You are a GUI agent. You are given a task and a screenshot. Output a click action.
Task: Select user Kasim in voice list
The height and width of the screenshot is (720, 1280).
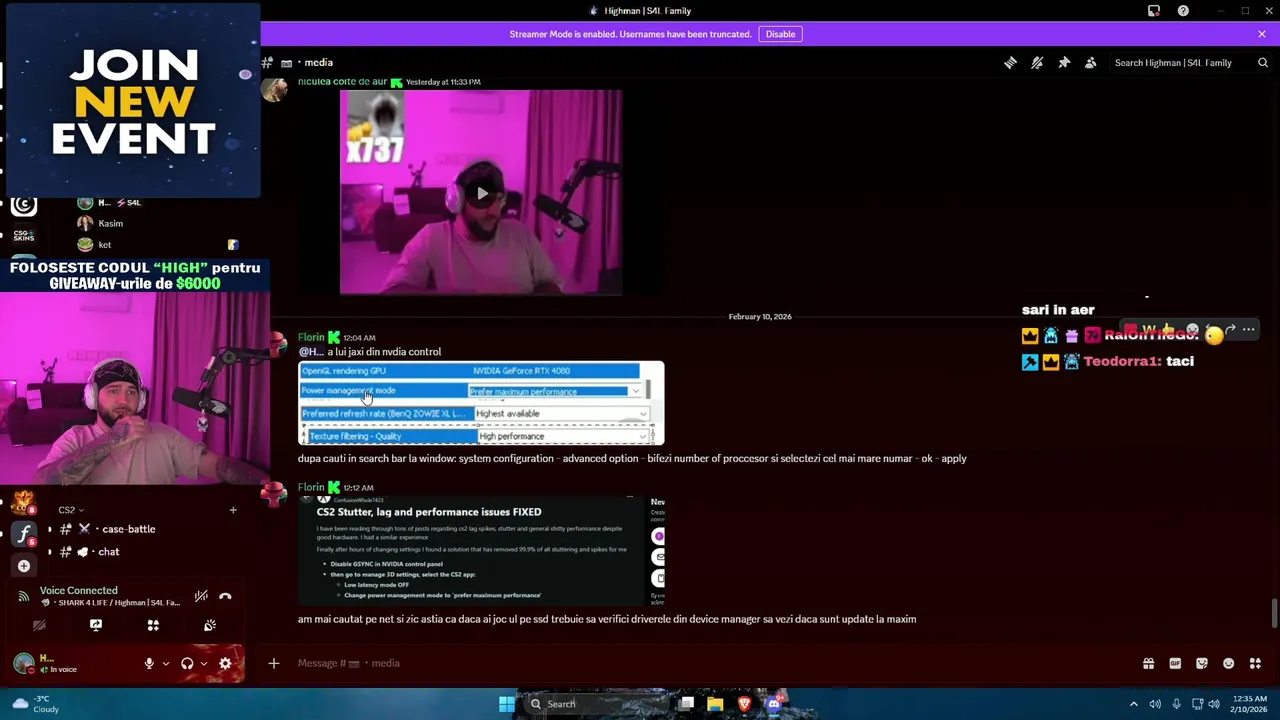pyautogui.click(x=110, y=224)
